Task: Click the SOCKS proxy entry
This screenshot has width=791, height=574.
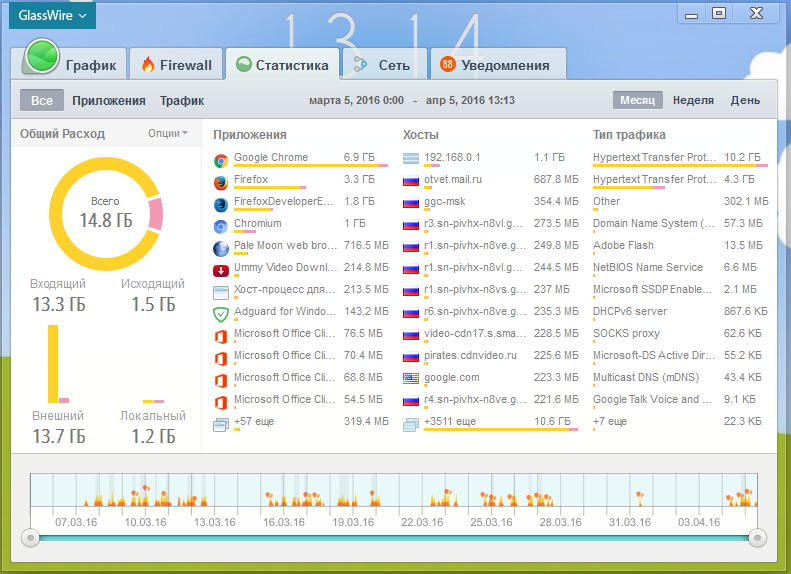Action: 681,333
